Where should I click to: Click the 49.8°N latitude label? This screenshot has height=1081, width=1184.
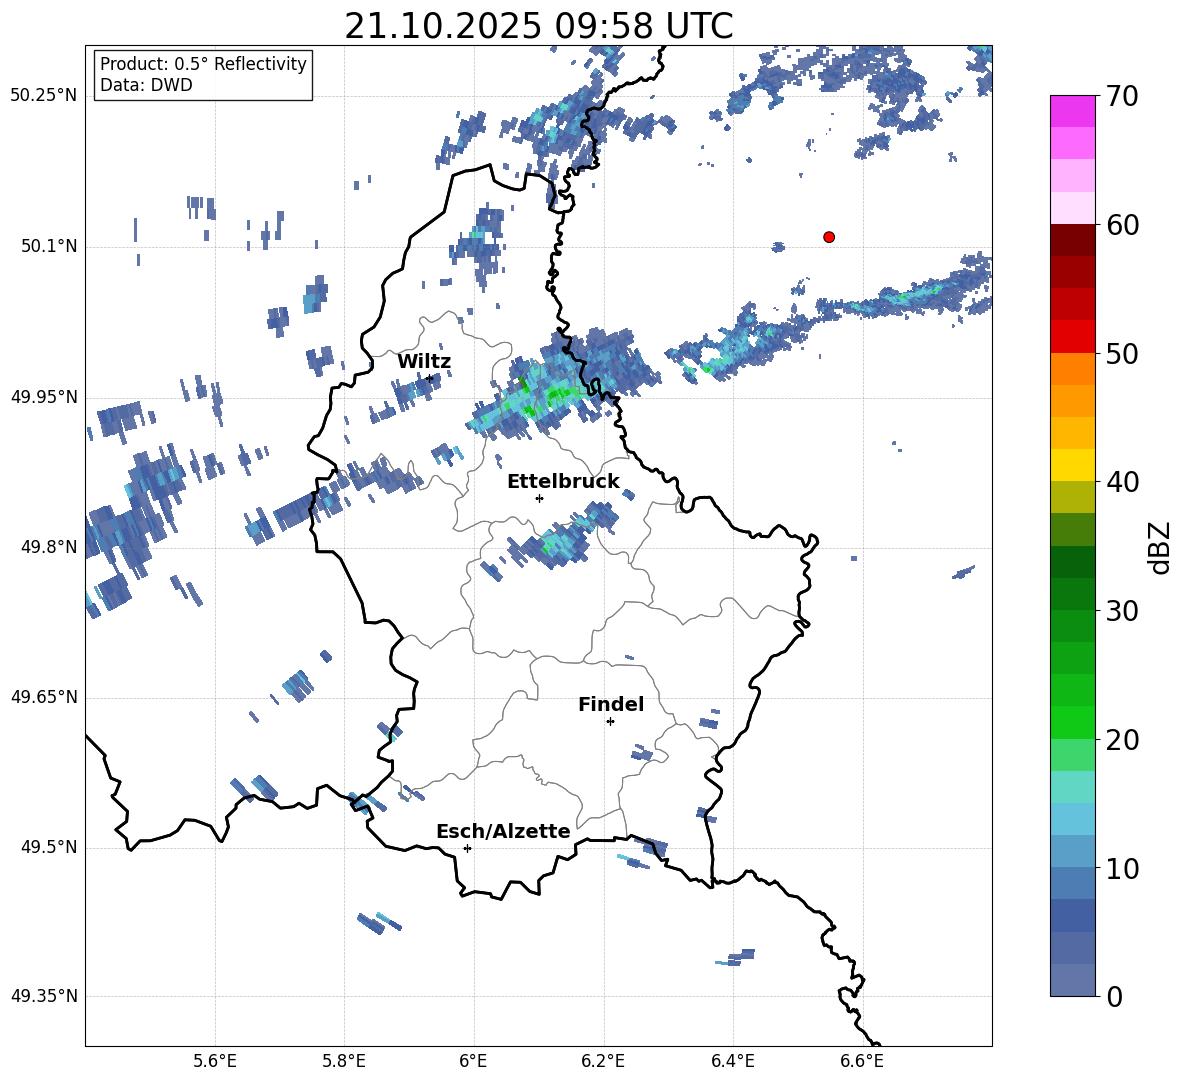[49, 547]
